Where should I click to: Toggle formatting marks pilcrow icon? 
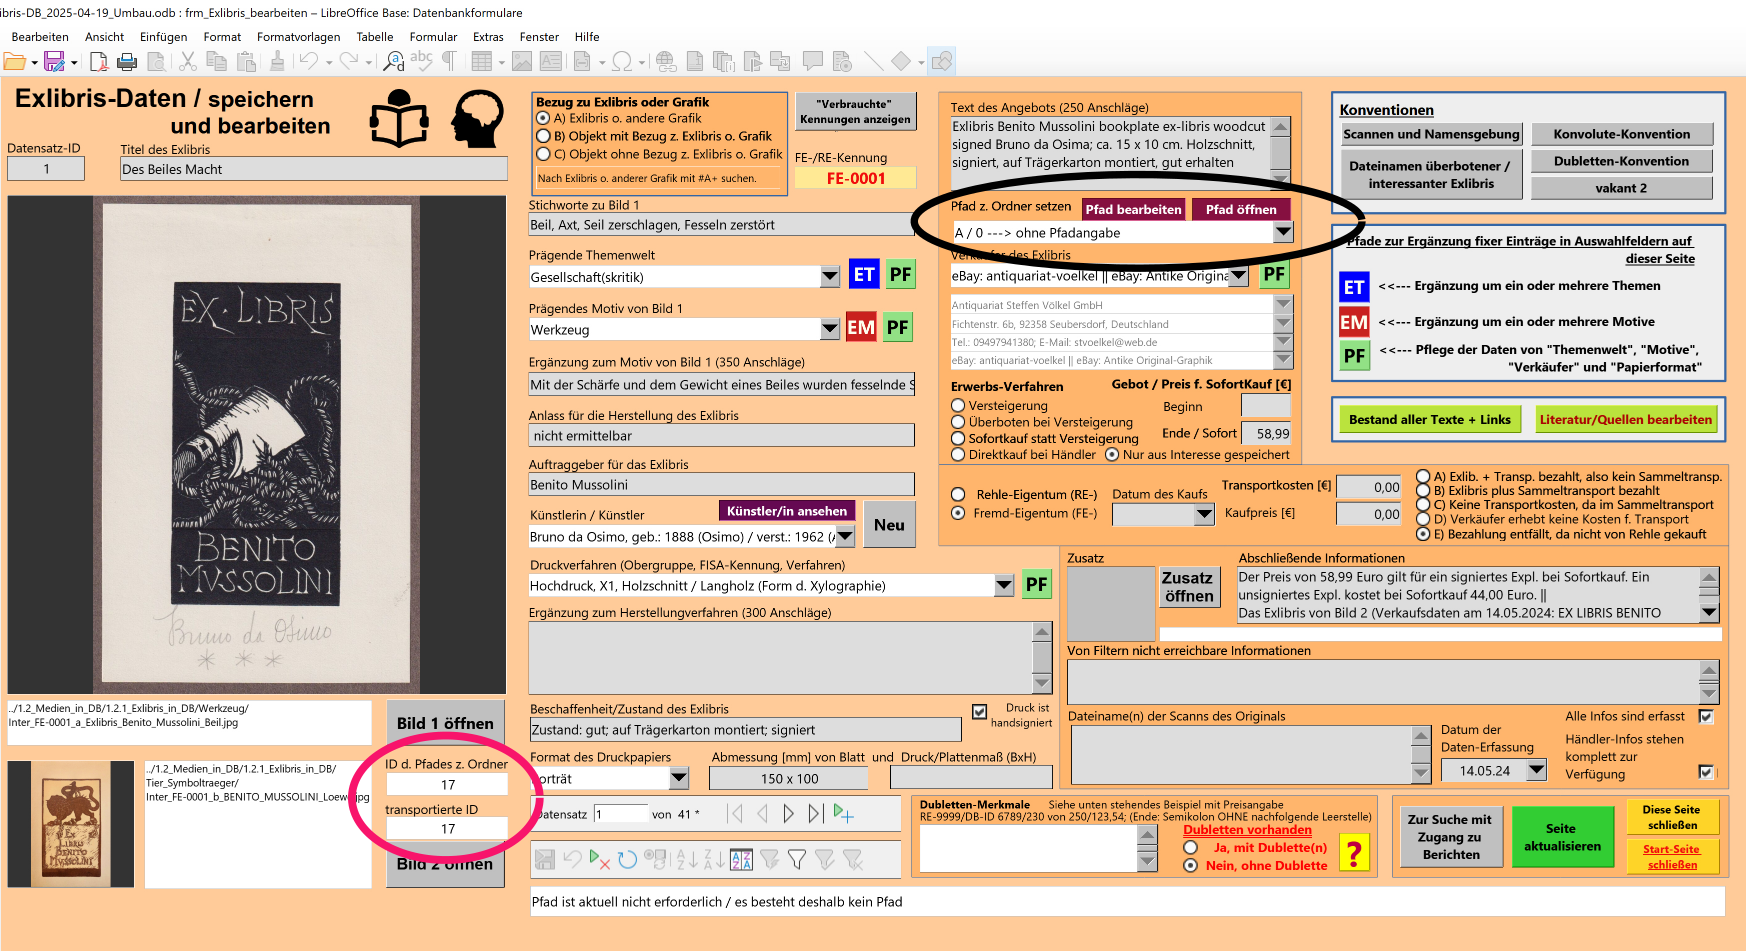pyautogui.click(x=450, y=62)
